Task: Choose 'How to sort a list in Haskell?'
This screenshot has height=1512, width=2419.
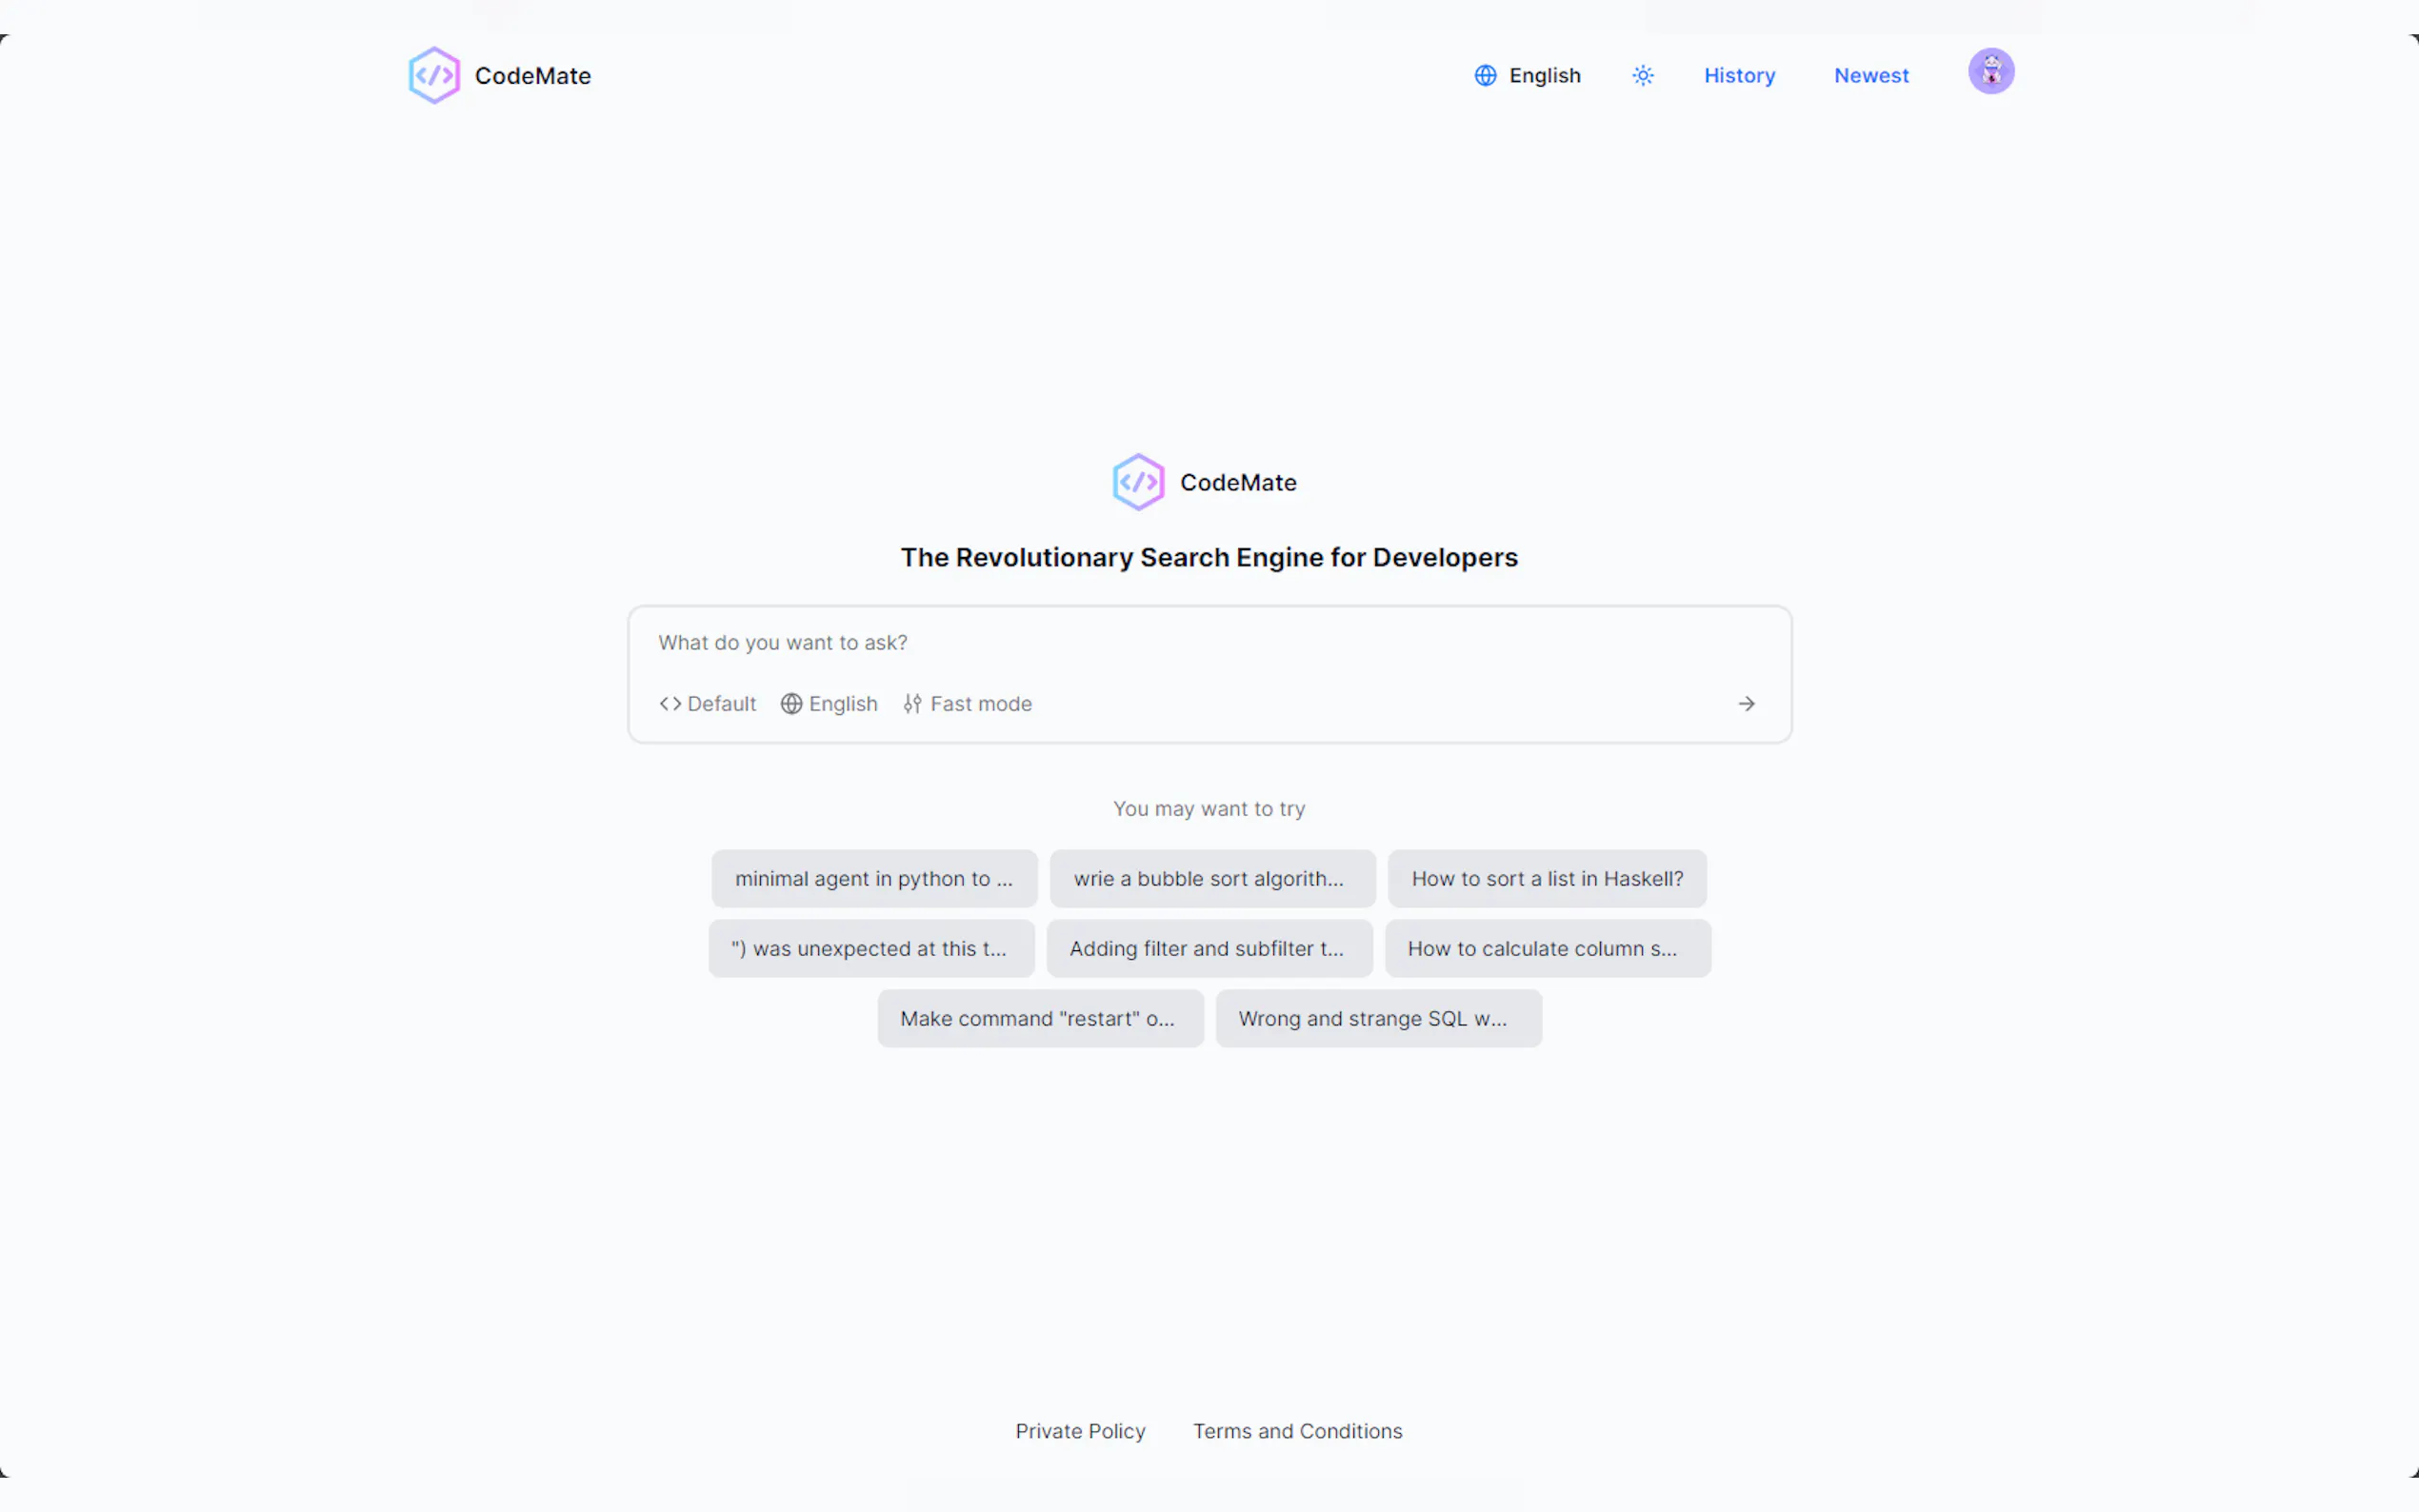Action: tap(1546, 879)
